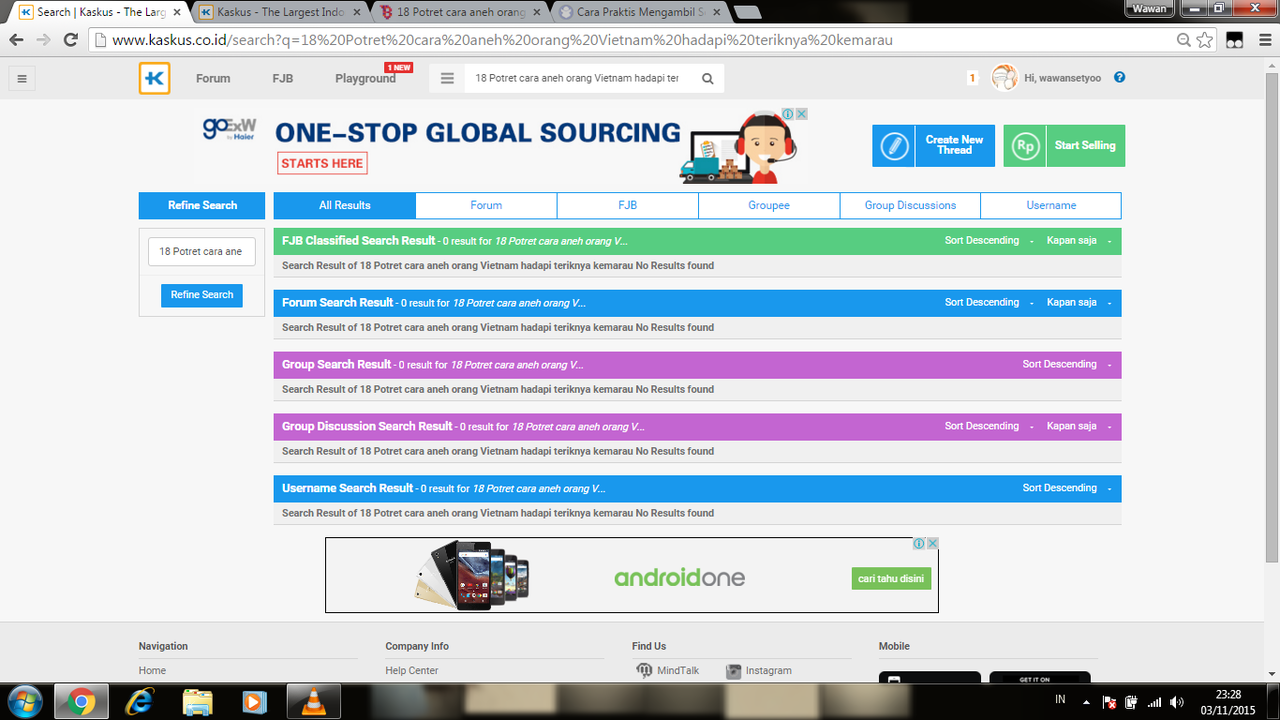The width and height of the screenshot is (1280, 720).
Task: Click the volume speaker tray icon
Action: 1176,702
